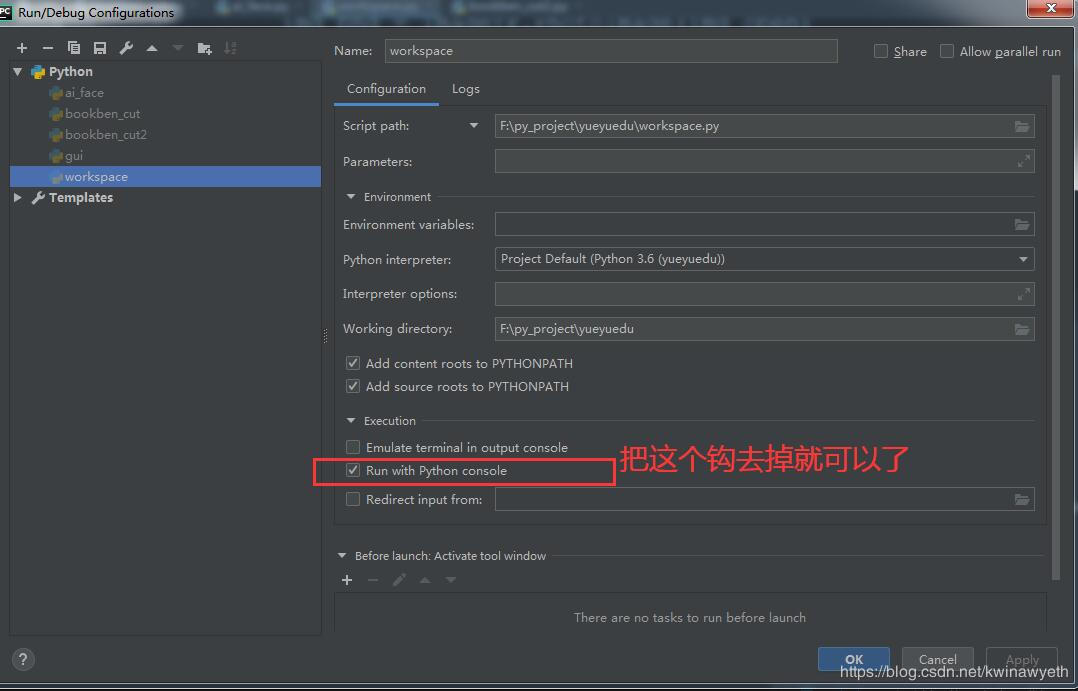
Task: Expand the Templates tree node
Action: coord(18,197)
